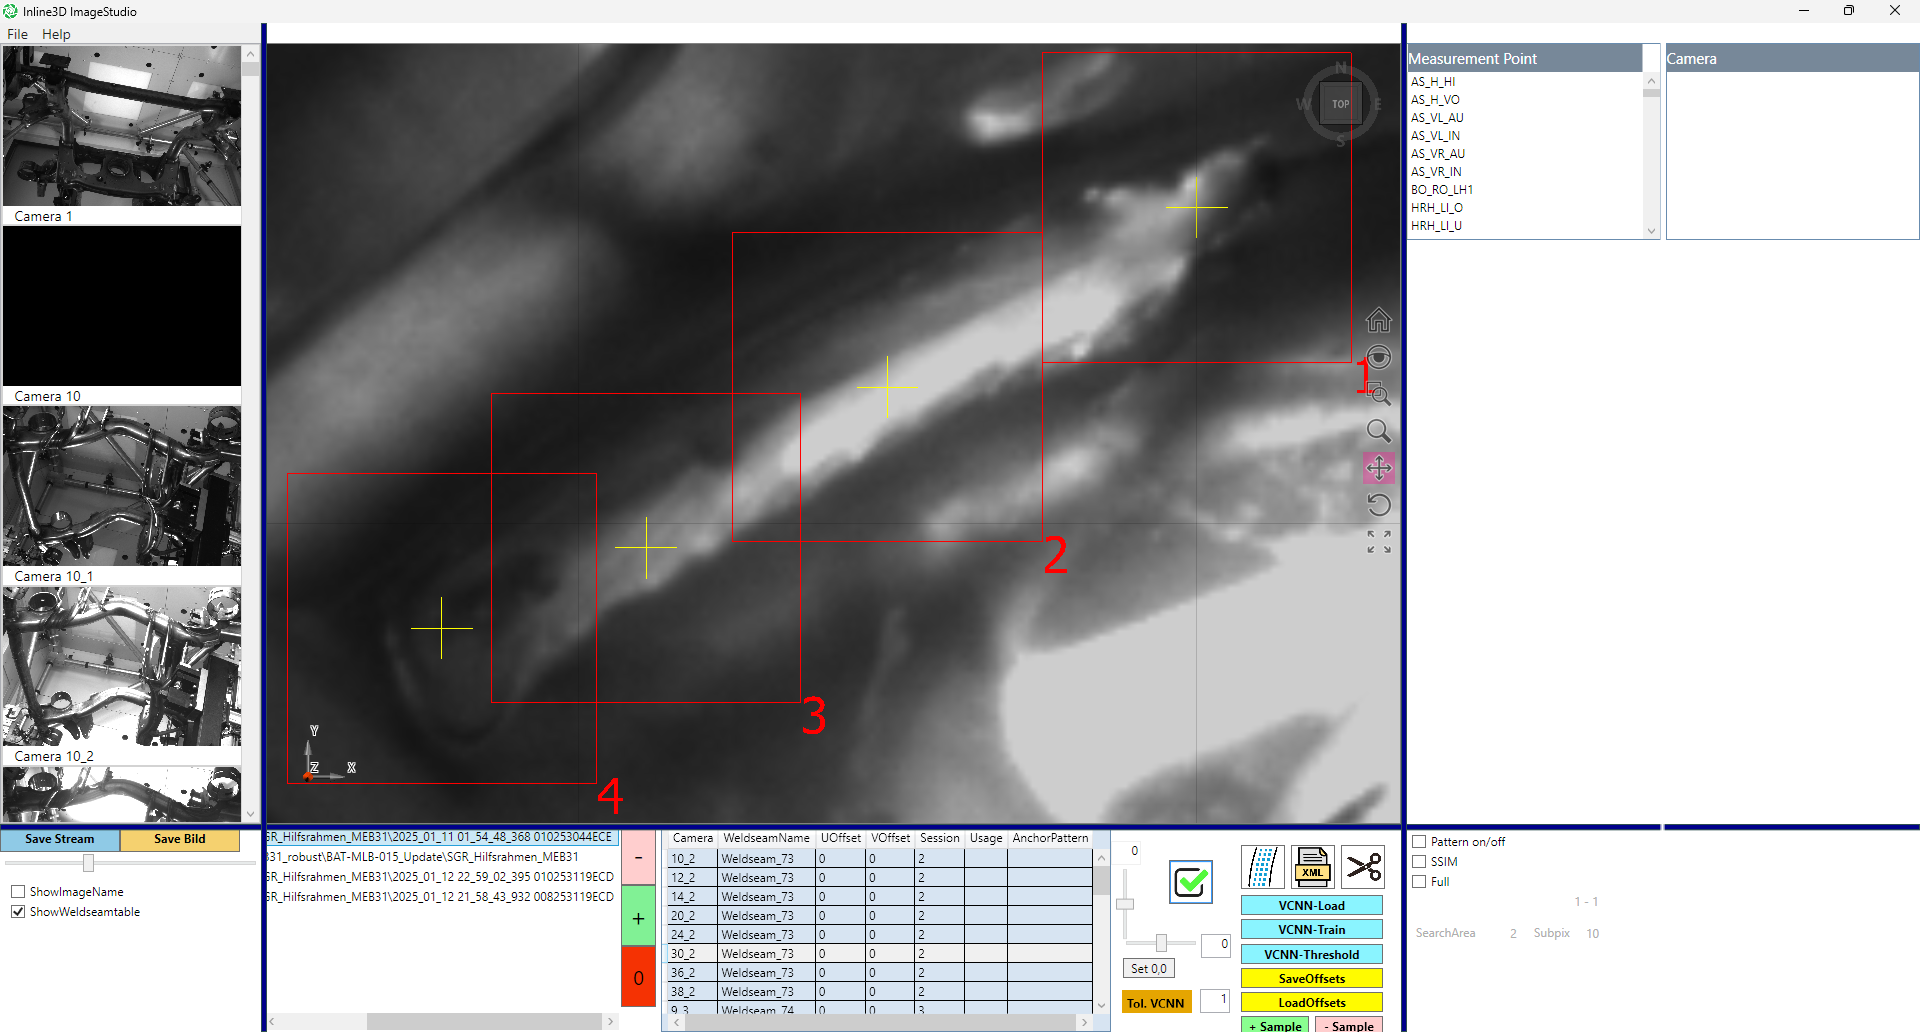
Task: Open the Help menu
Action: [56, 34]
